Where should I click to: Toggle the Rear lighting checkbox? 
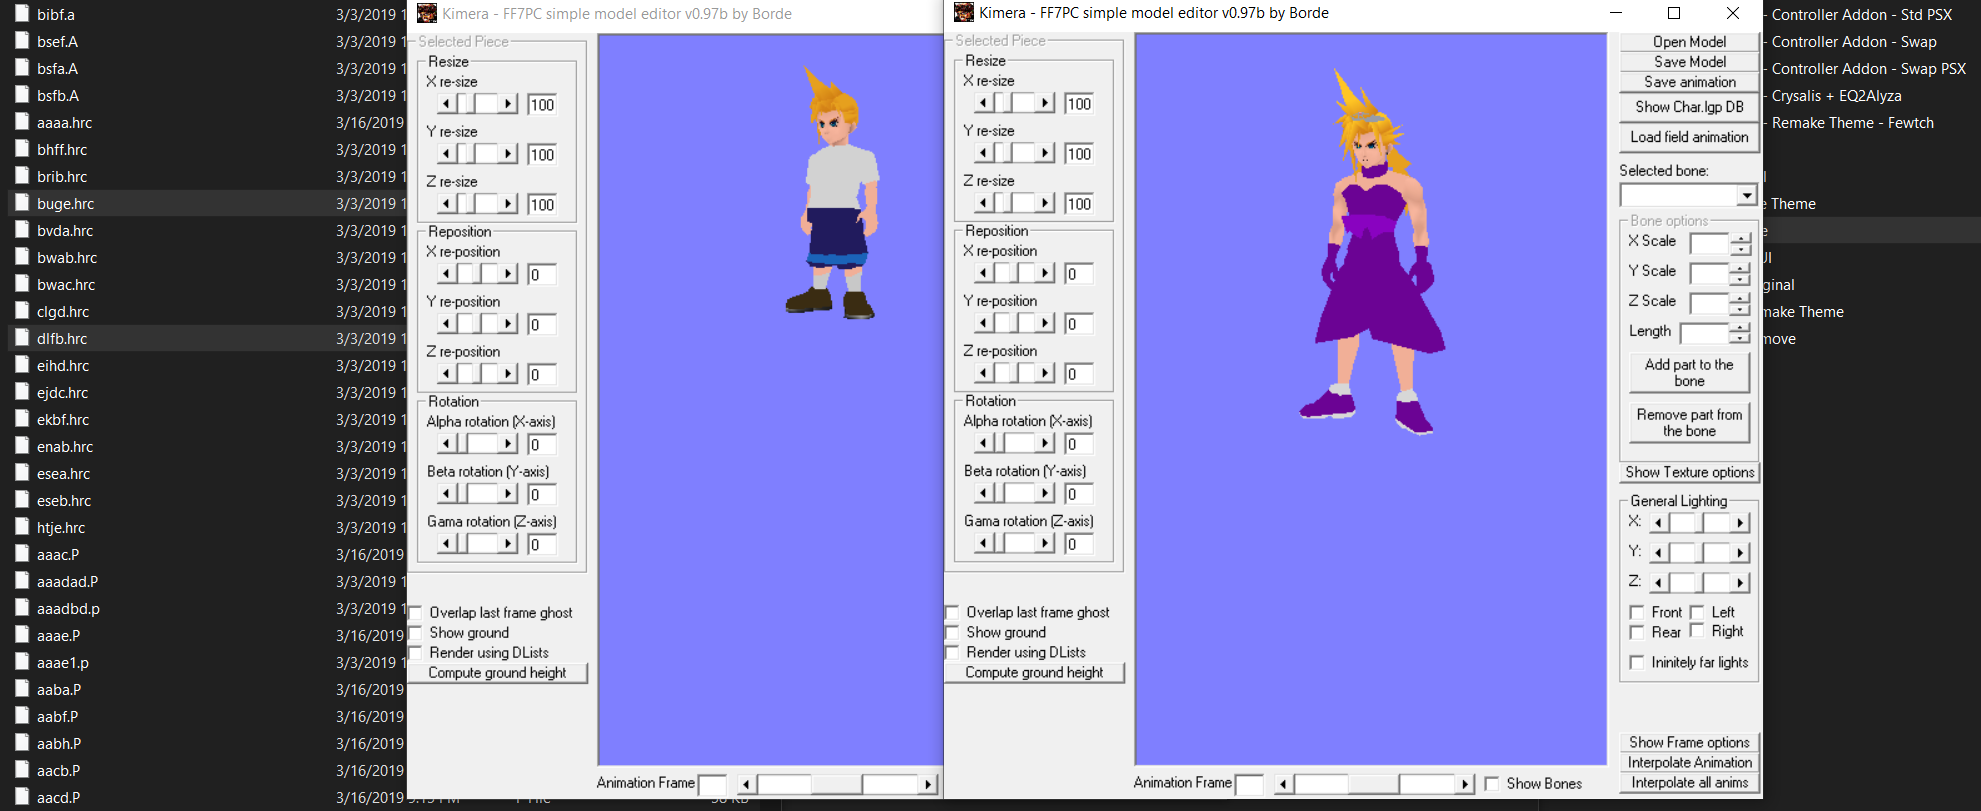tap(1637, 632)
